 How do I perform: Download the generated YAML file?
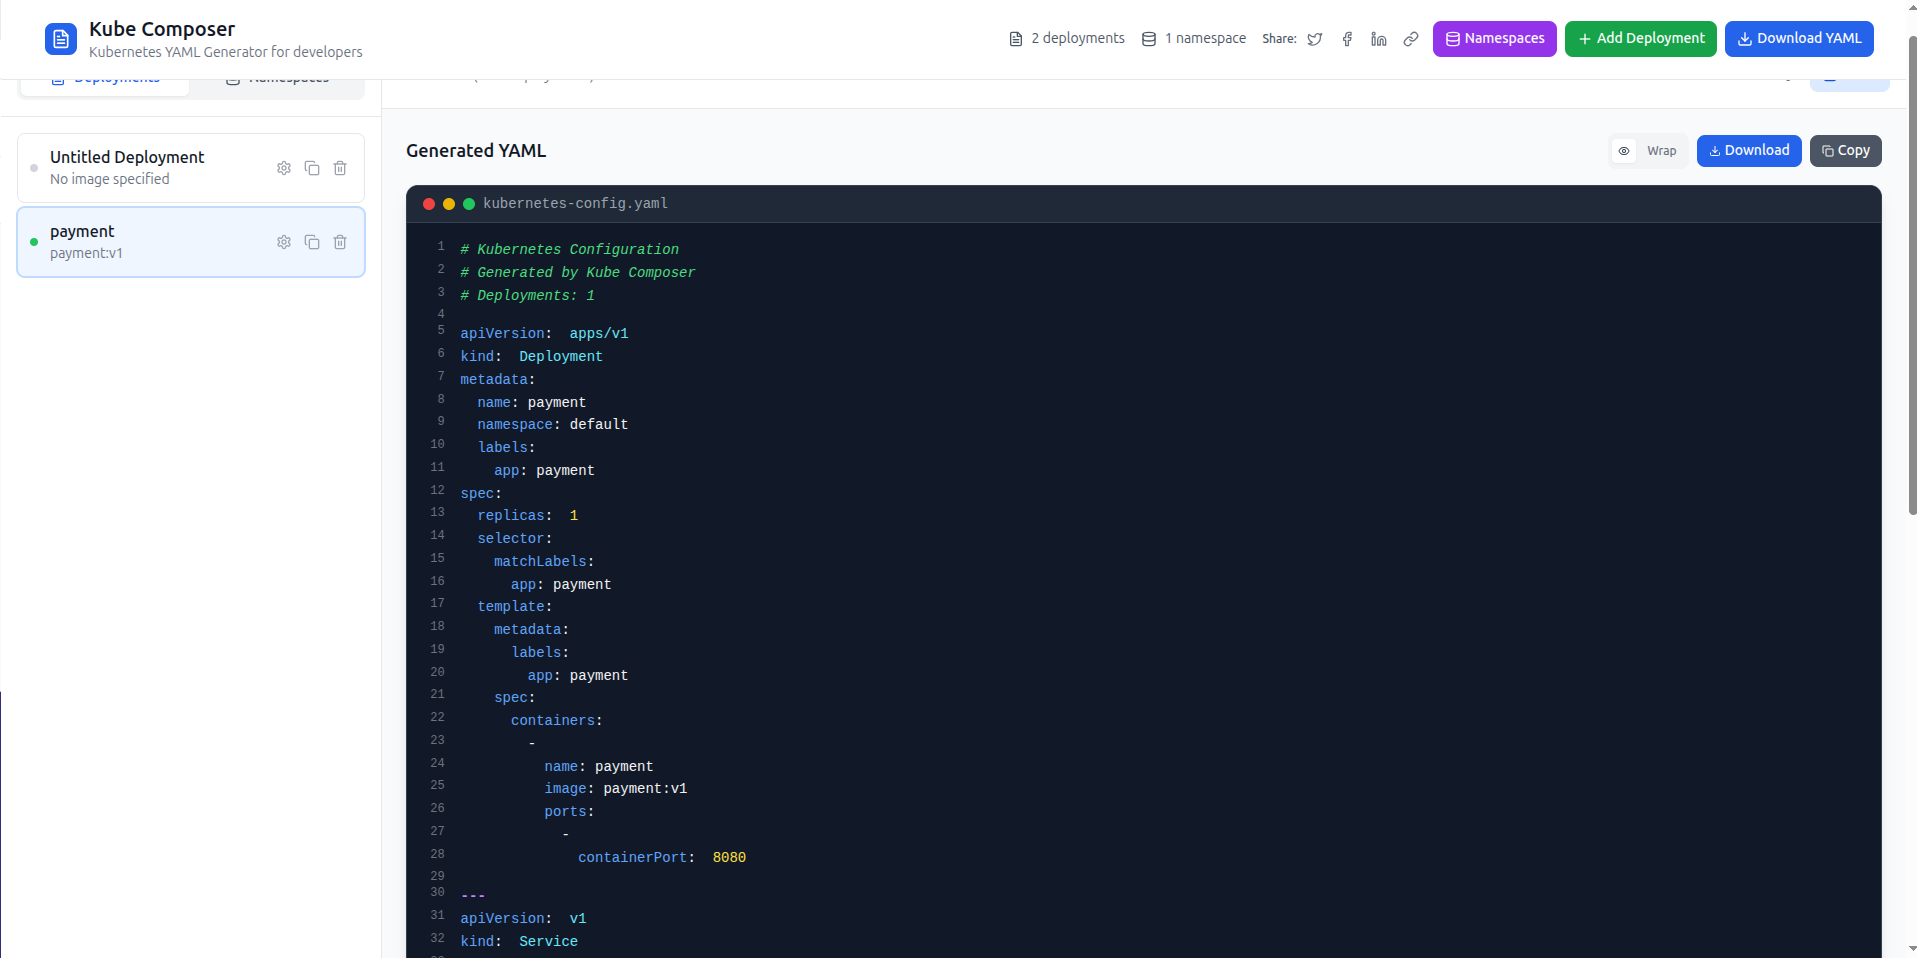1749,151
